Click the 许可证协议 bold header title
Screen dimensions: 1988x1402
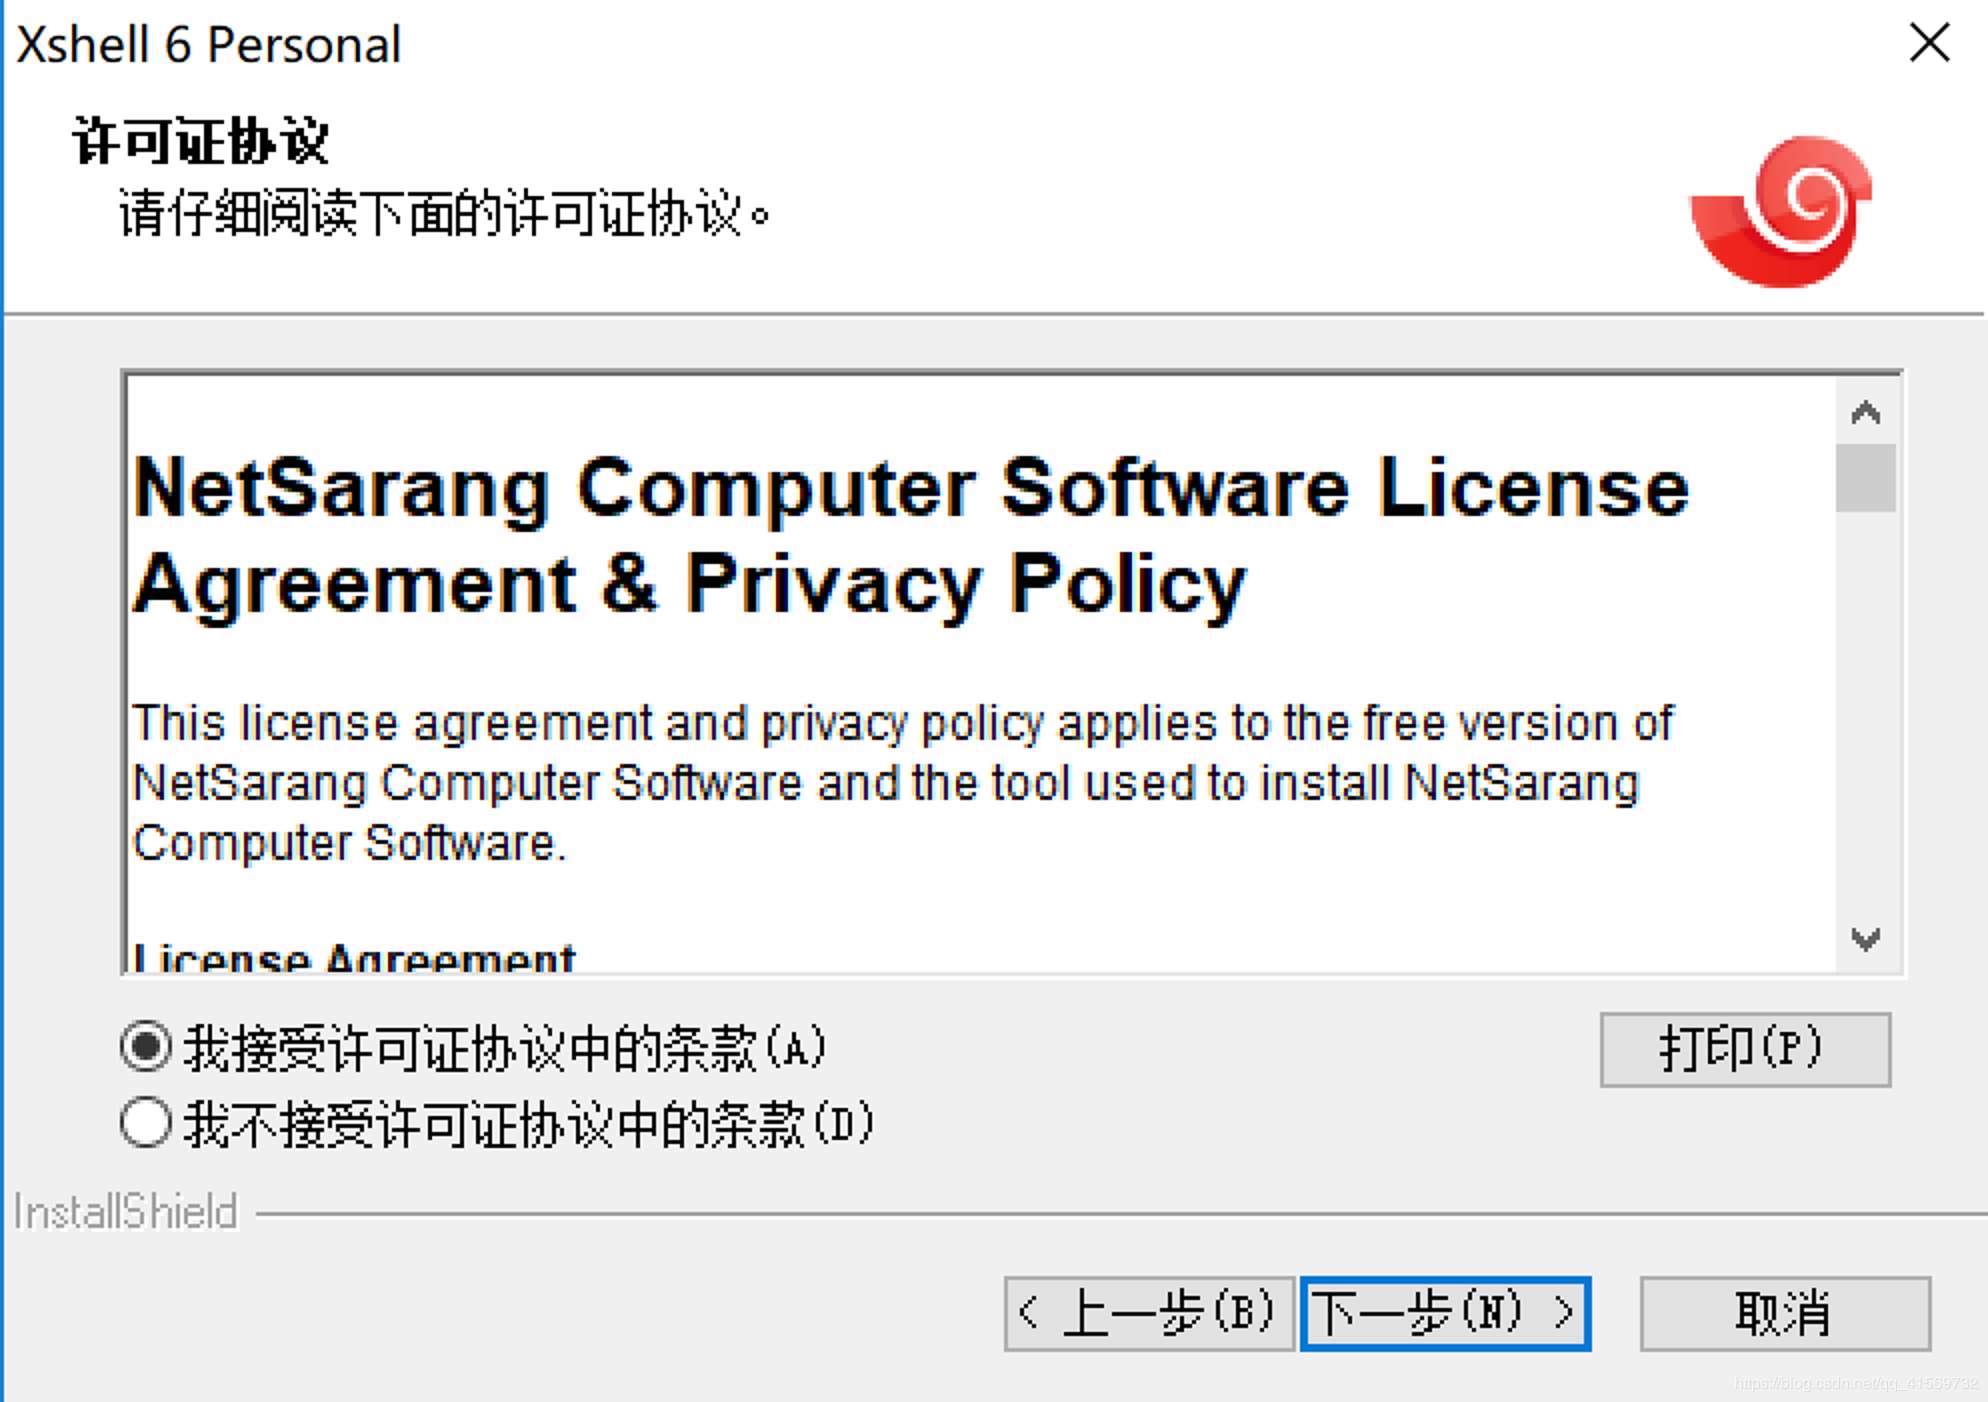click(200, 141)
